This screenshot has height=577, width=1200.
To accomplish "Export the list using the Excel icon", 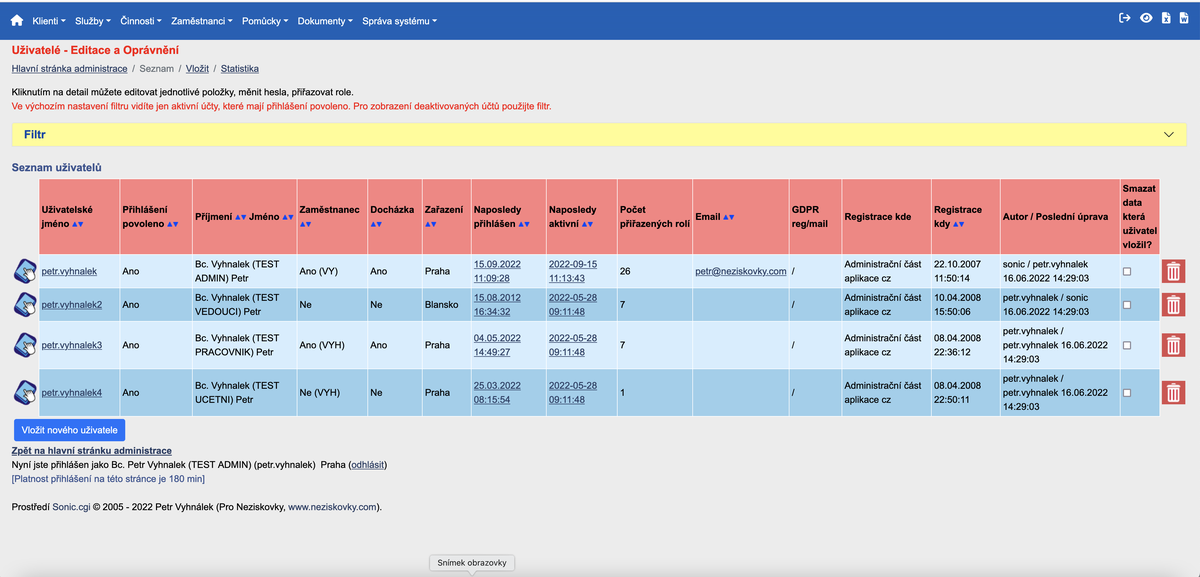I will 1166,18.
